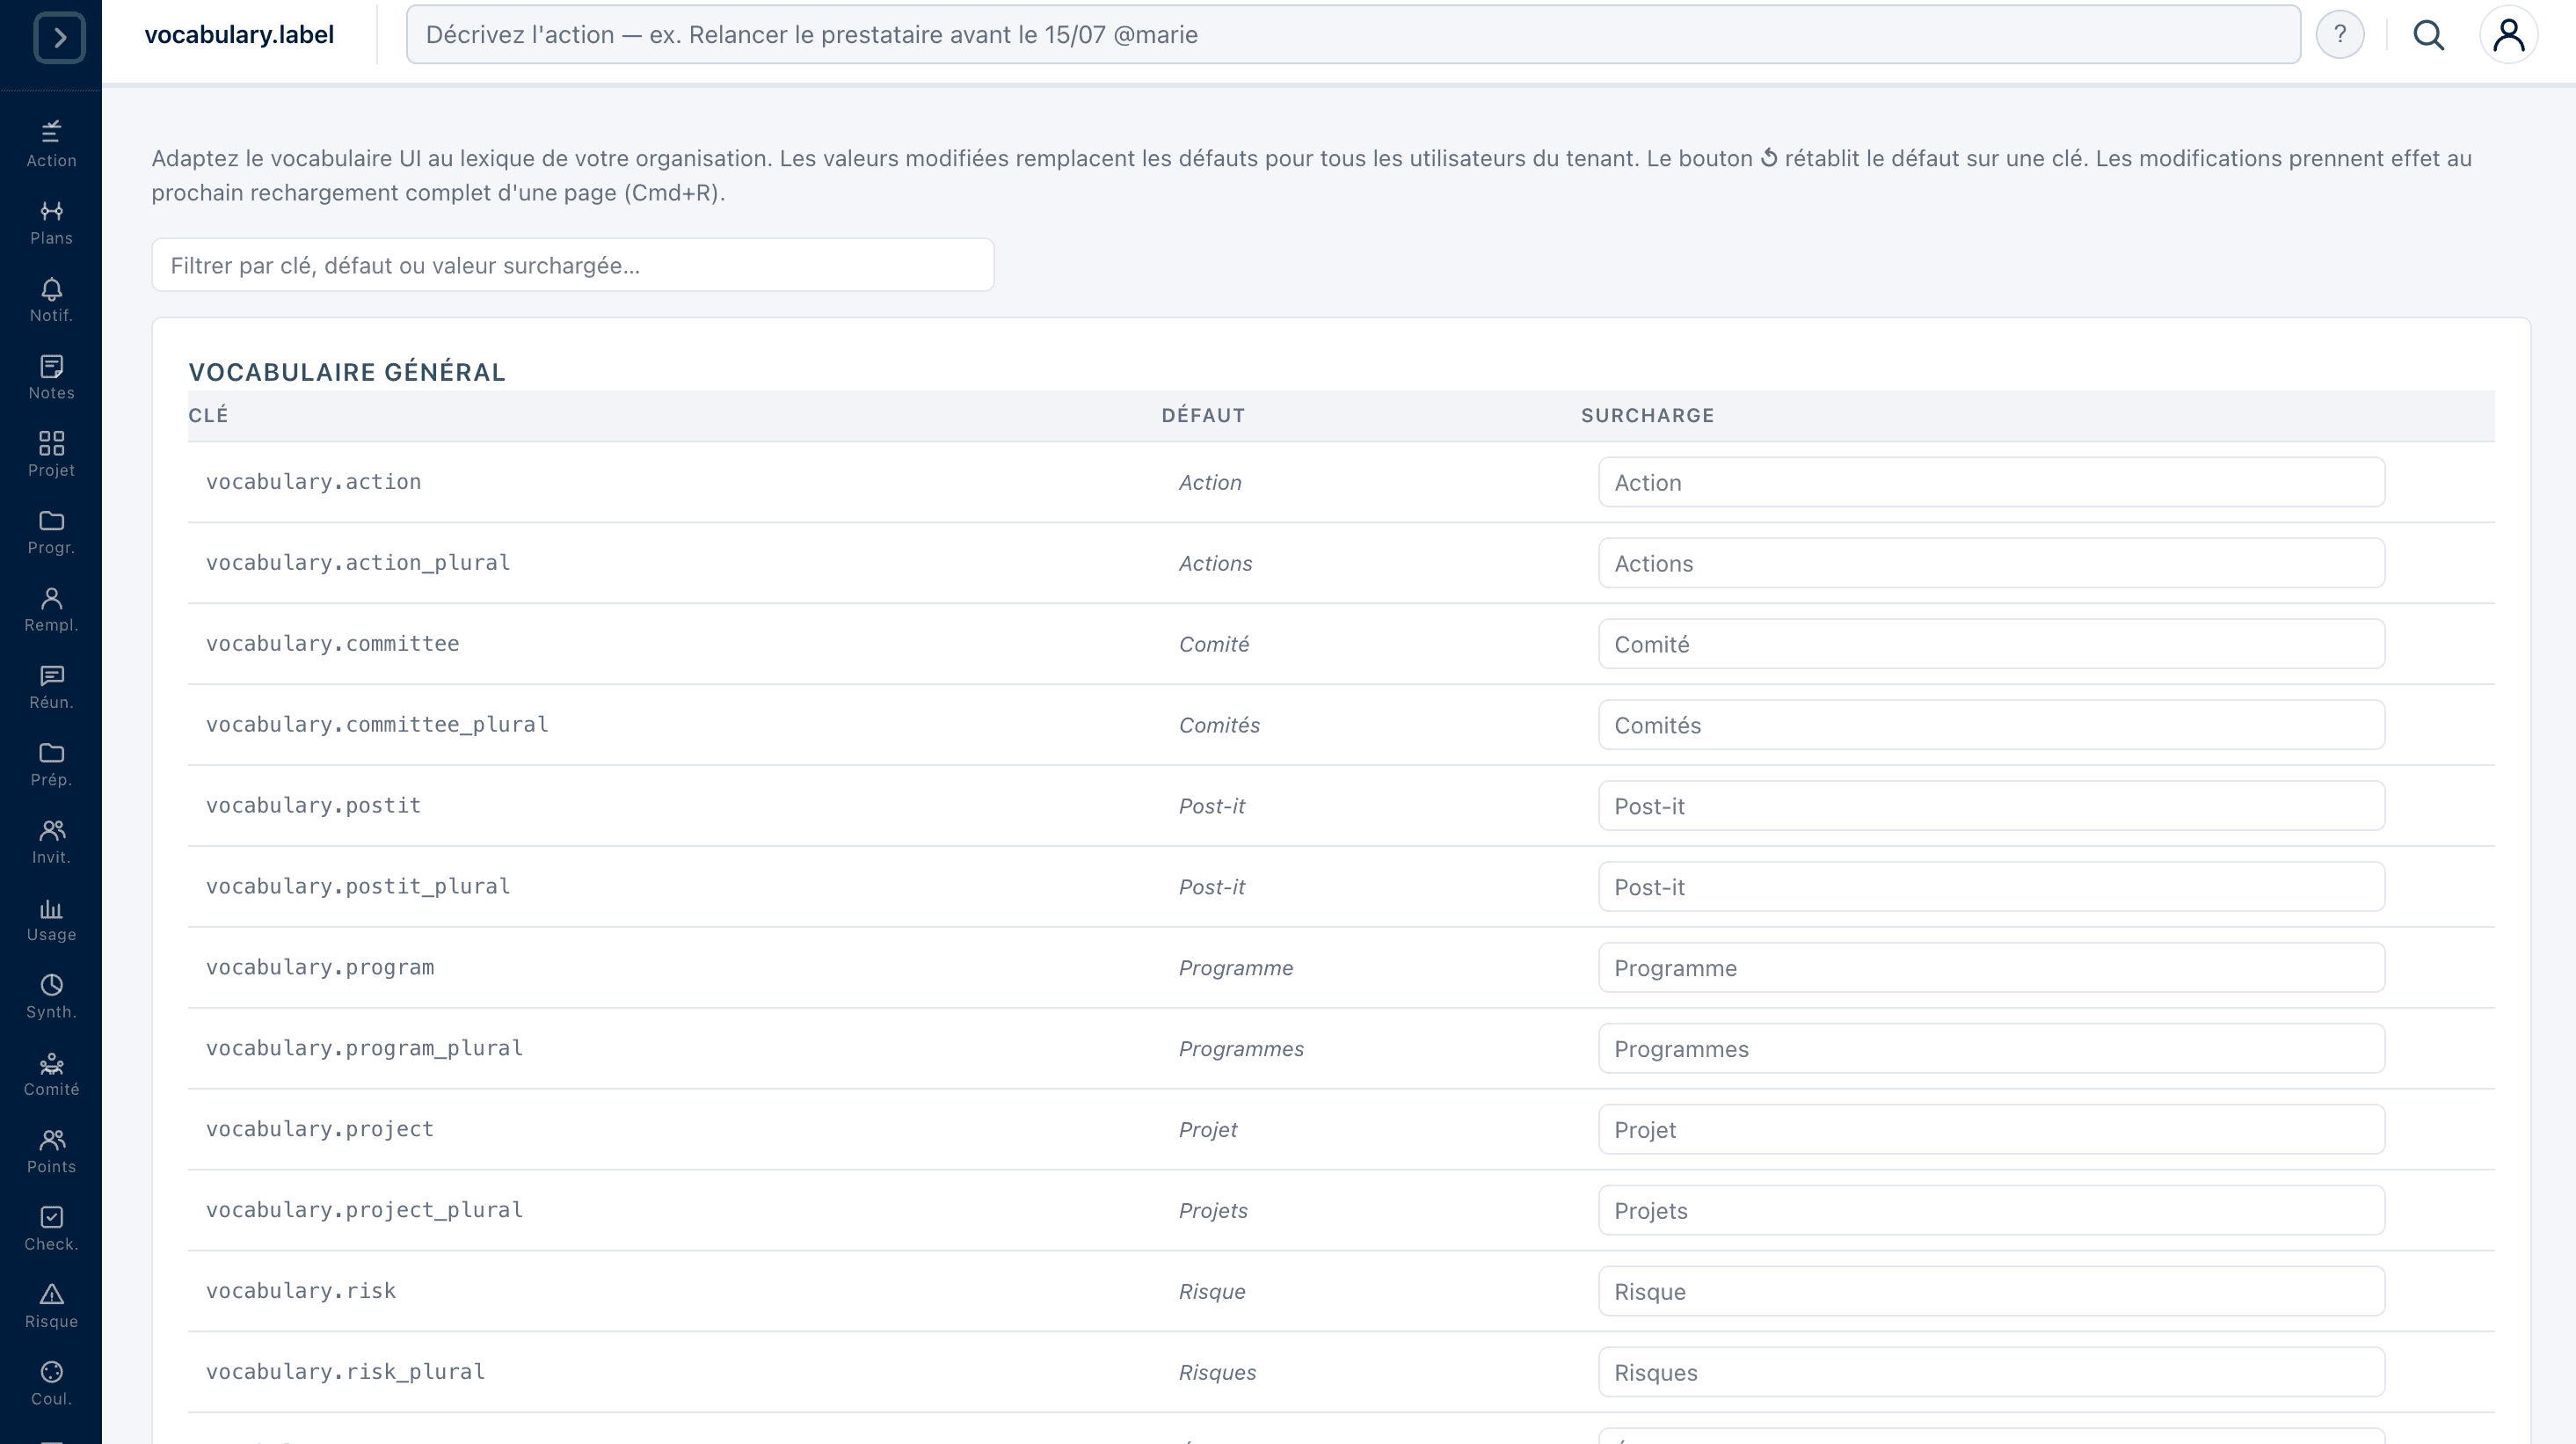Open Synth. pie chart icon

(x=51, y=996)
